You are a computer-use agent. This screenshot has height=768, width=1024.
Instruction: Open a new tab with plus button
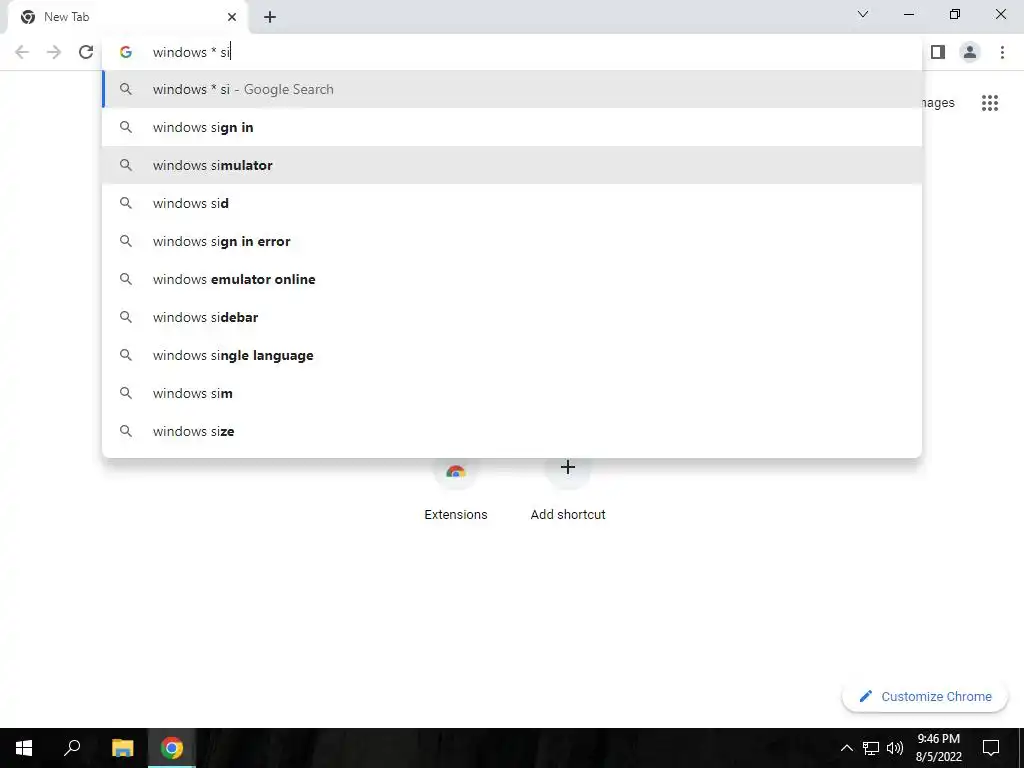click(x=270, y=17)
